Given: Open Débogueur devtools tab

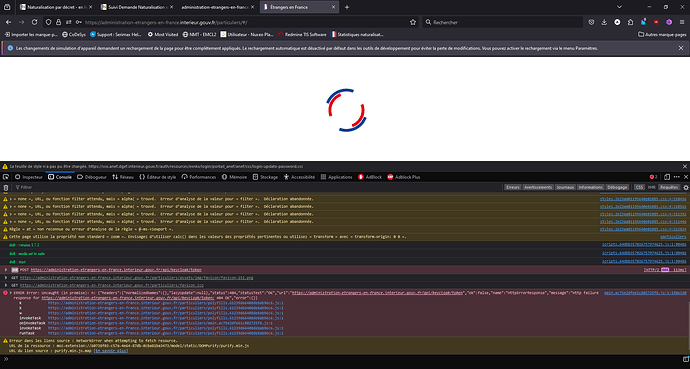Looking at the screenshot, I should click(92, 177).
